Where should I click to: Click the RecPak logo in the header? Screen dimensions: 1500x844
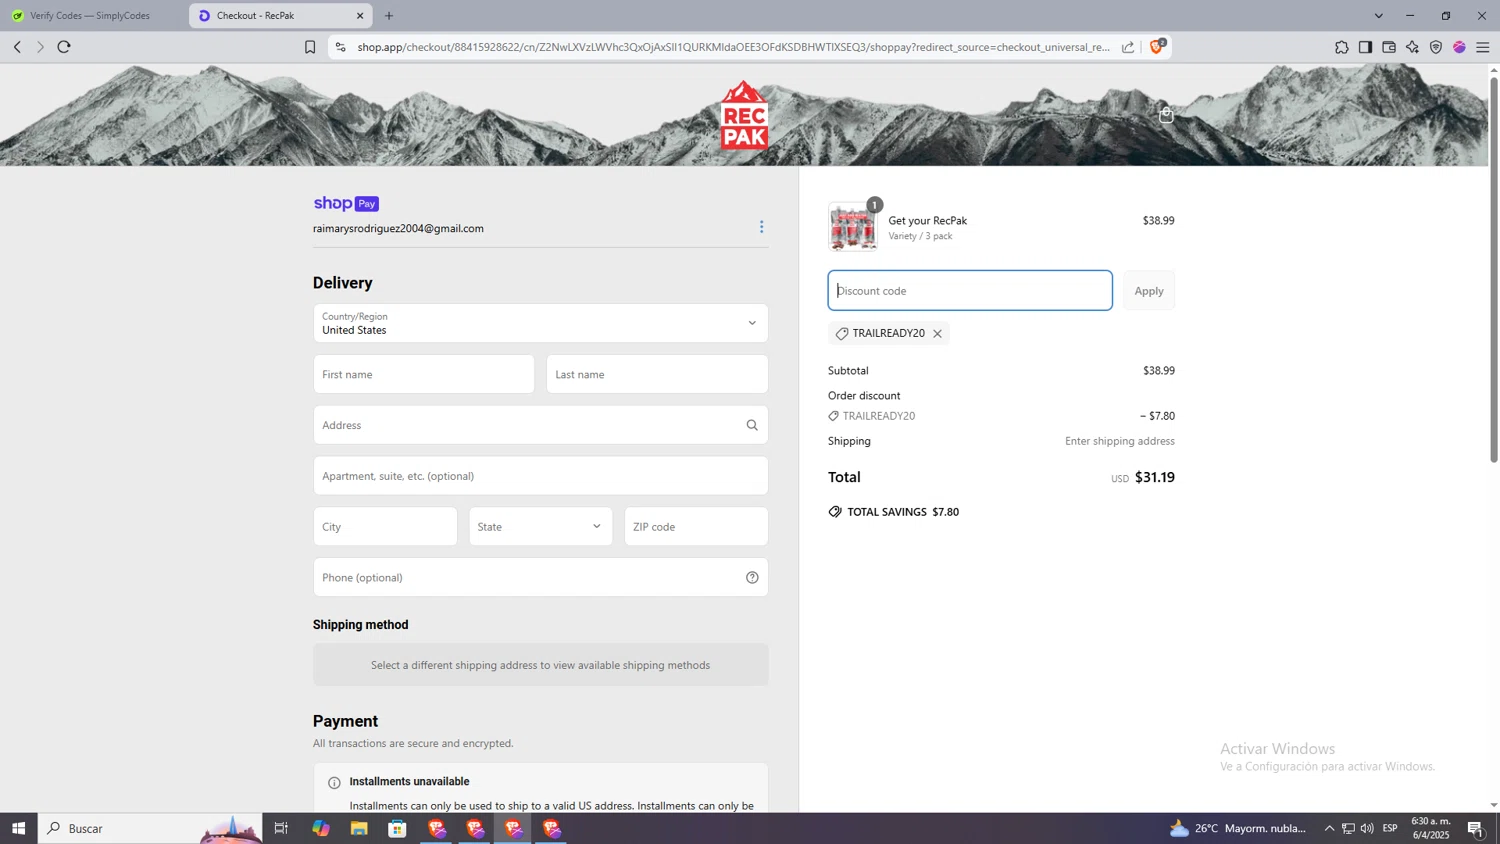[x=744, y=116]
